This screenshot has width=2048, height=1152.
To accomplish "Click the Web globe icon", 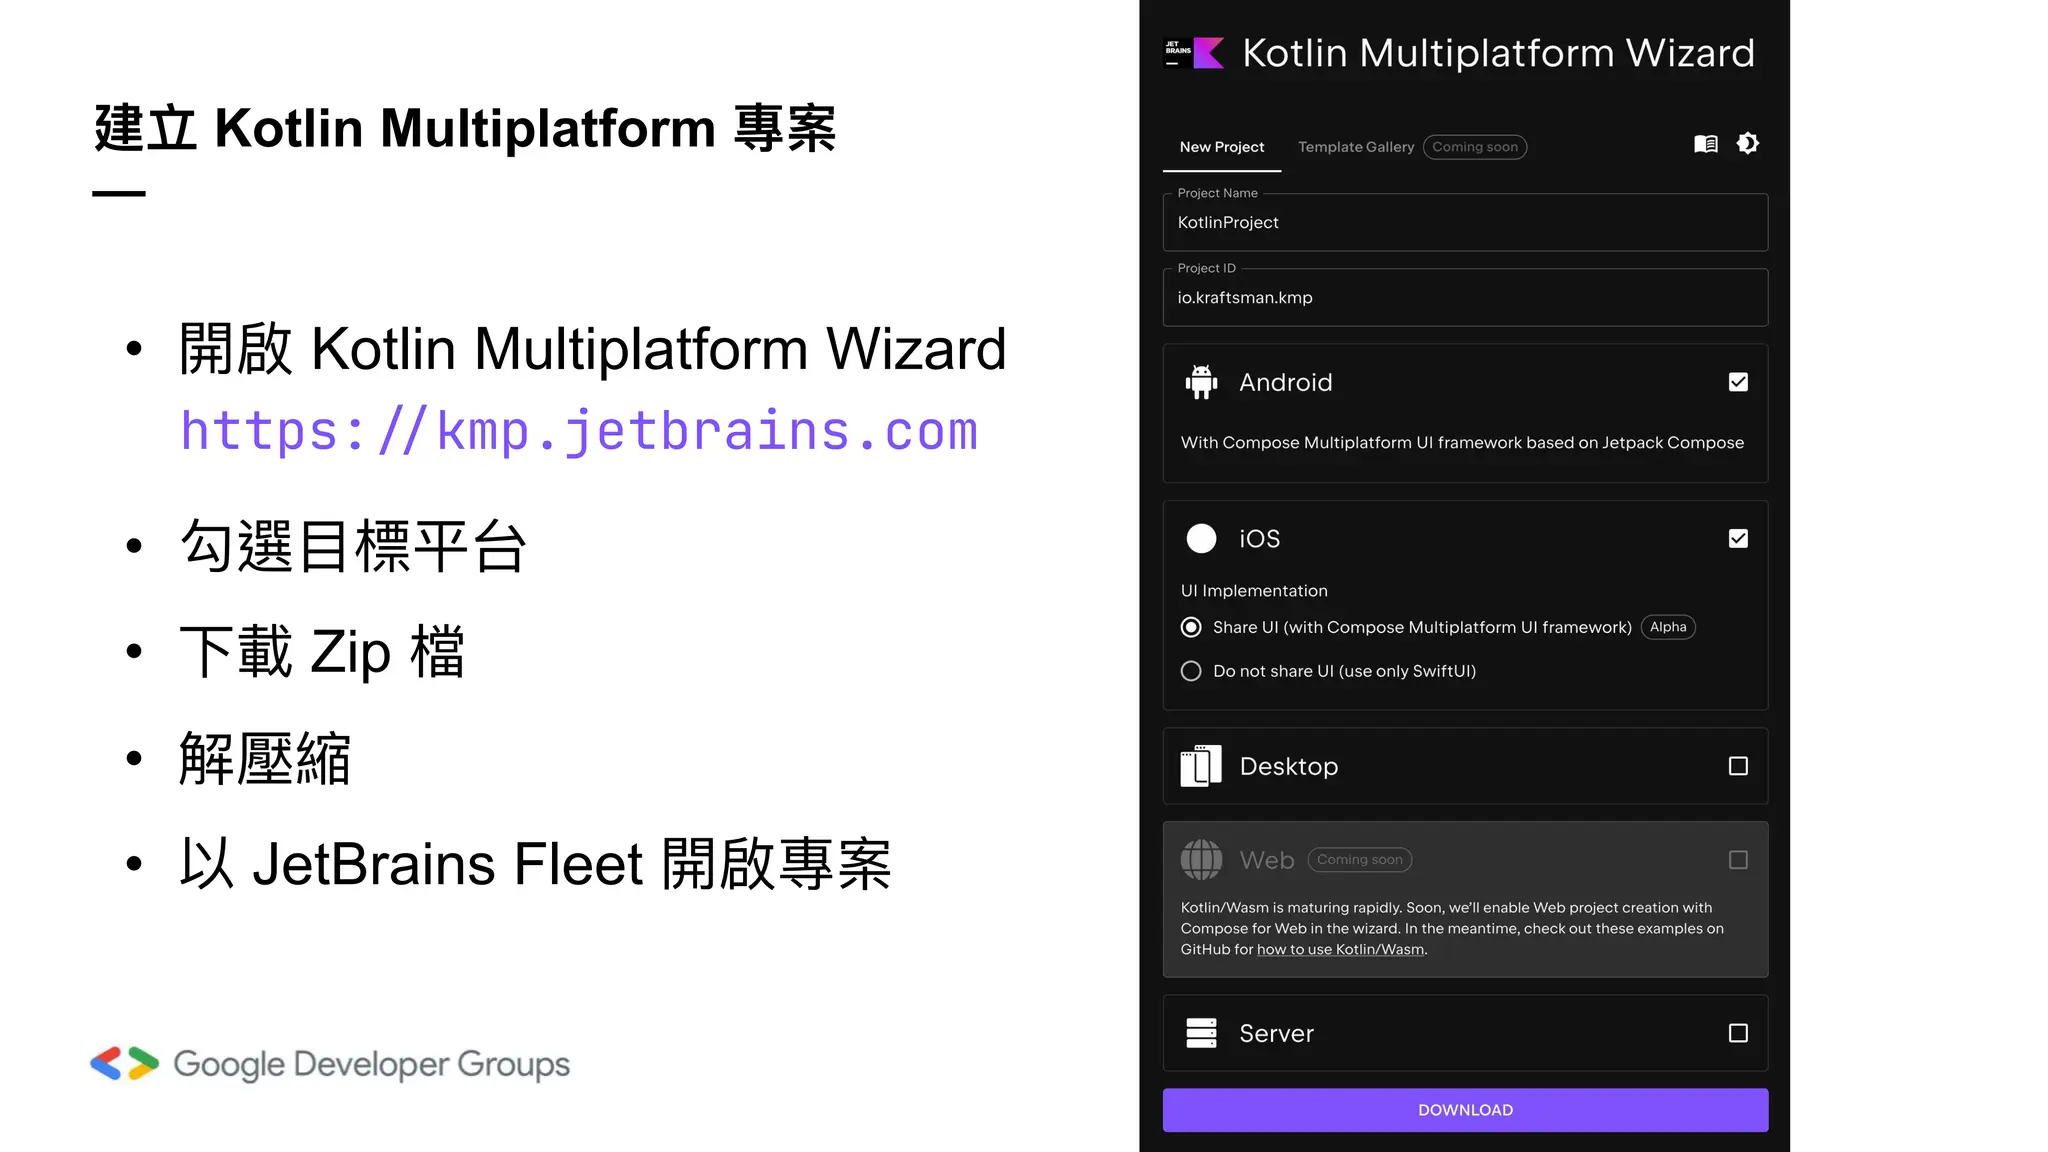I will pyautogui.click(x=1201, y=860).
